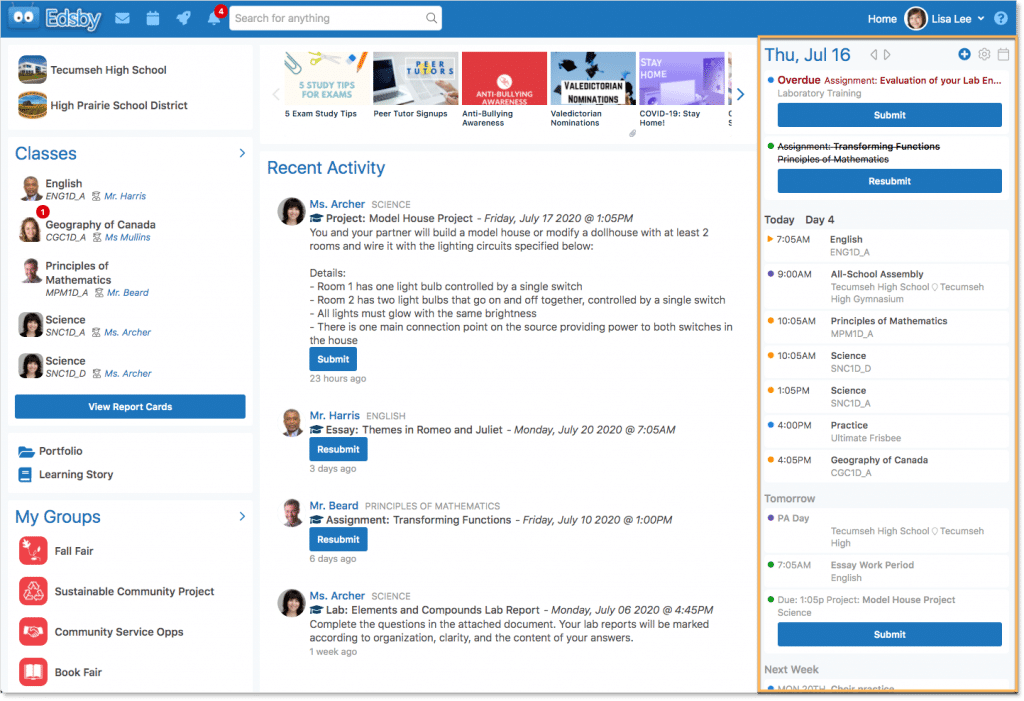Open calendar panel settings gear
The image size is (1024, 701).
click(984, 55)
